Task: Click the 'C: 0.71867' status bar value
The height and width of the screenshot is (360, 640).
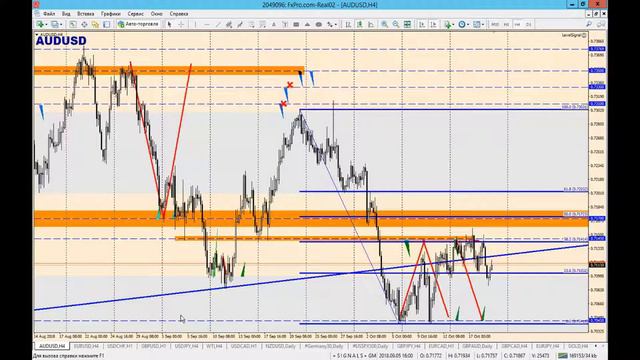Action: tap(514, 356)
